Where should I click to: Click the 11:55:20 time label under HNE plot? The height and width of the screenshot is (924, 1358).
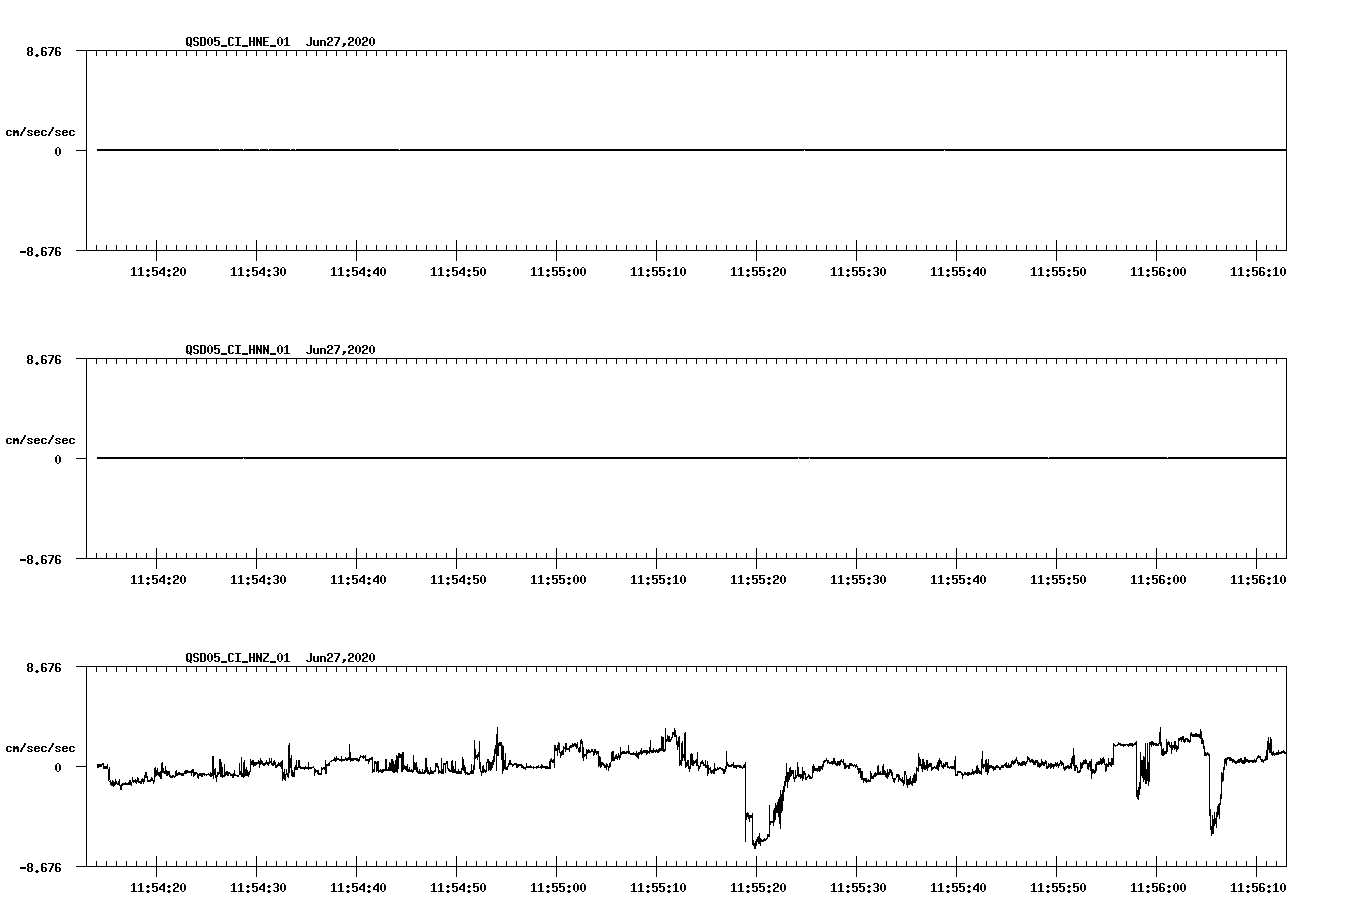[758, 272]
